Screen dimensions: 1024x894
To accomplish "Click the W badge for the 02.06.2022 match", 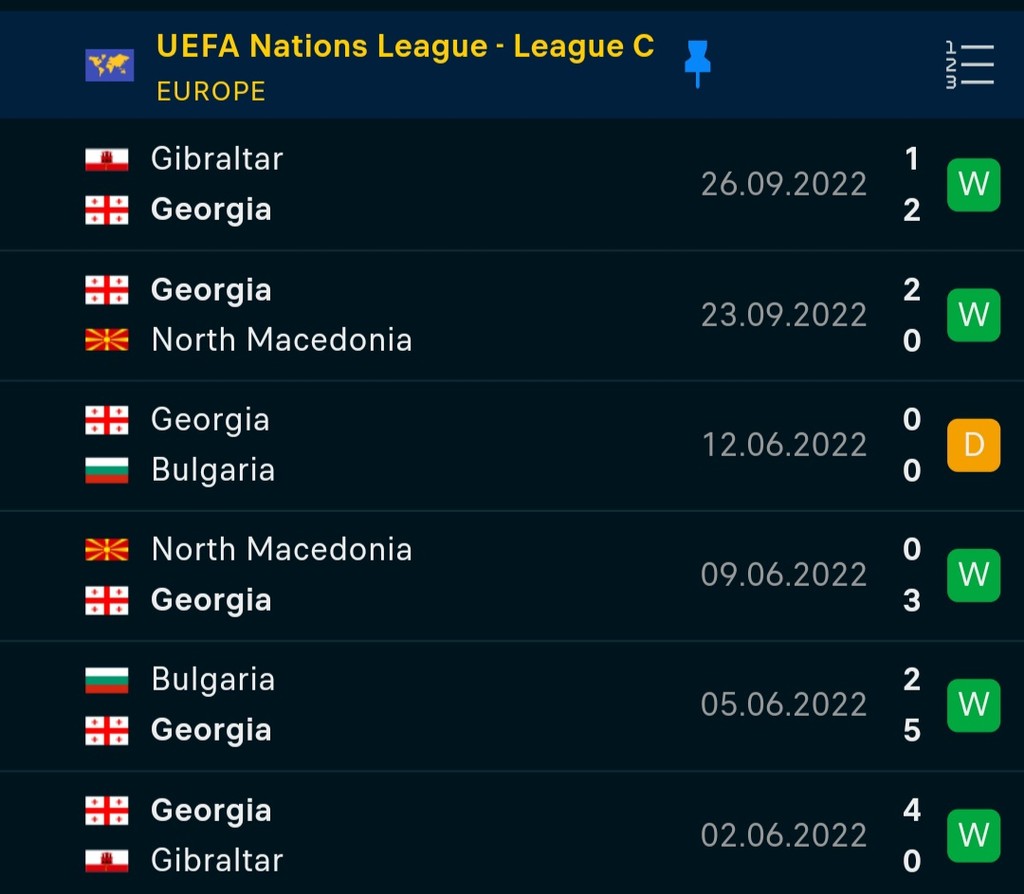I will pyautogui.click(x=974, y=836).
